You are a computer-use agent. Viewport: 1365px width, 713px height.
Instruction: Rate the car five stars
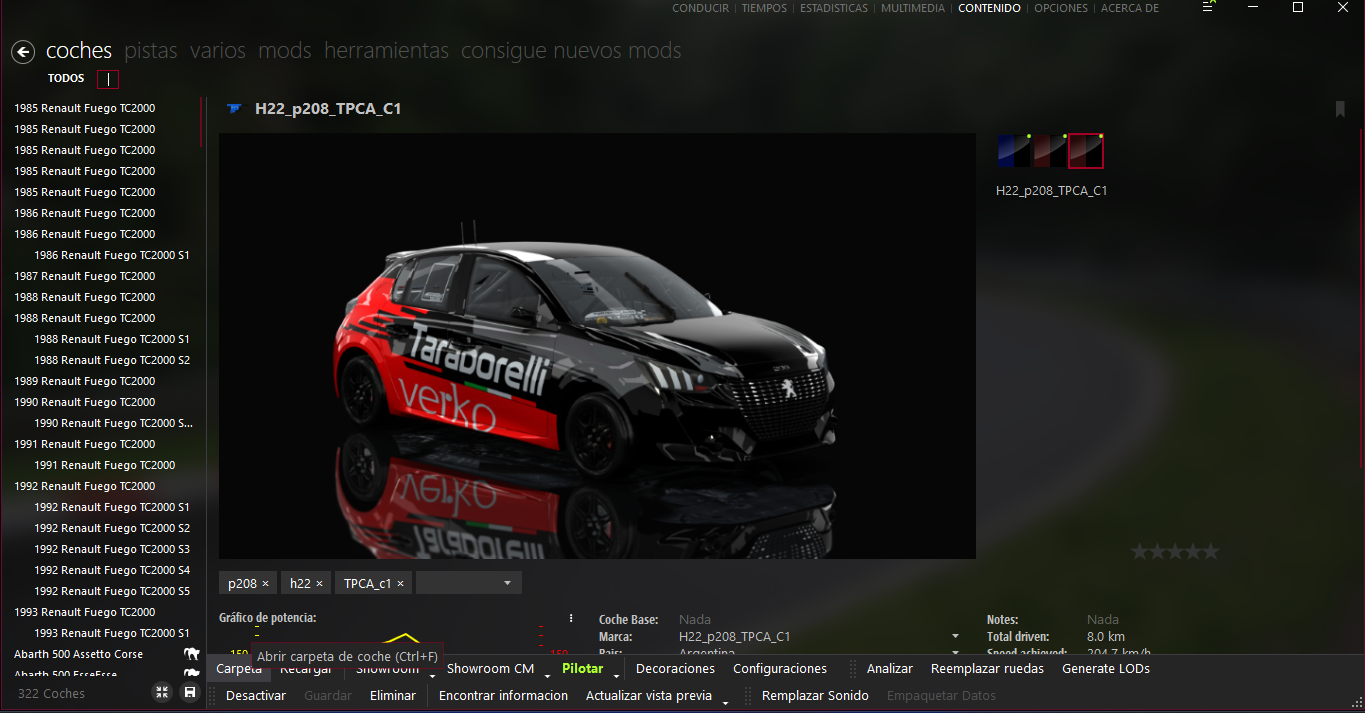[1211, 551]
